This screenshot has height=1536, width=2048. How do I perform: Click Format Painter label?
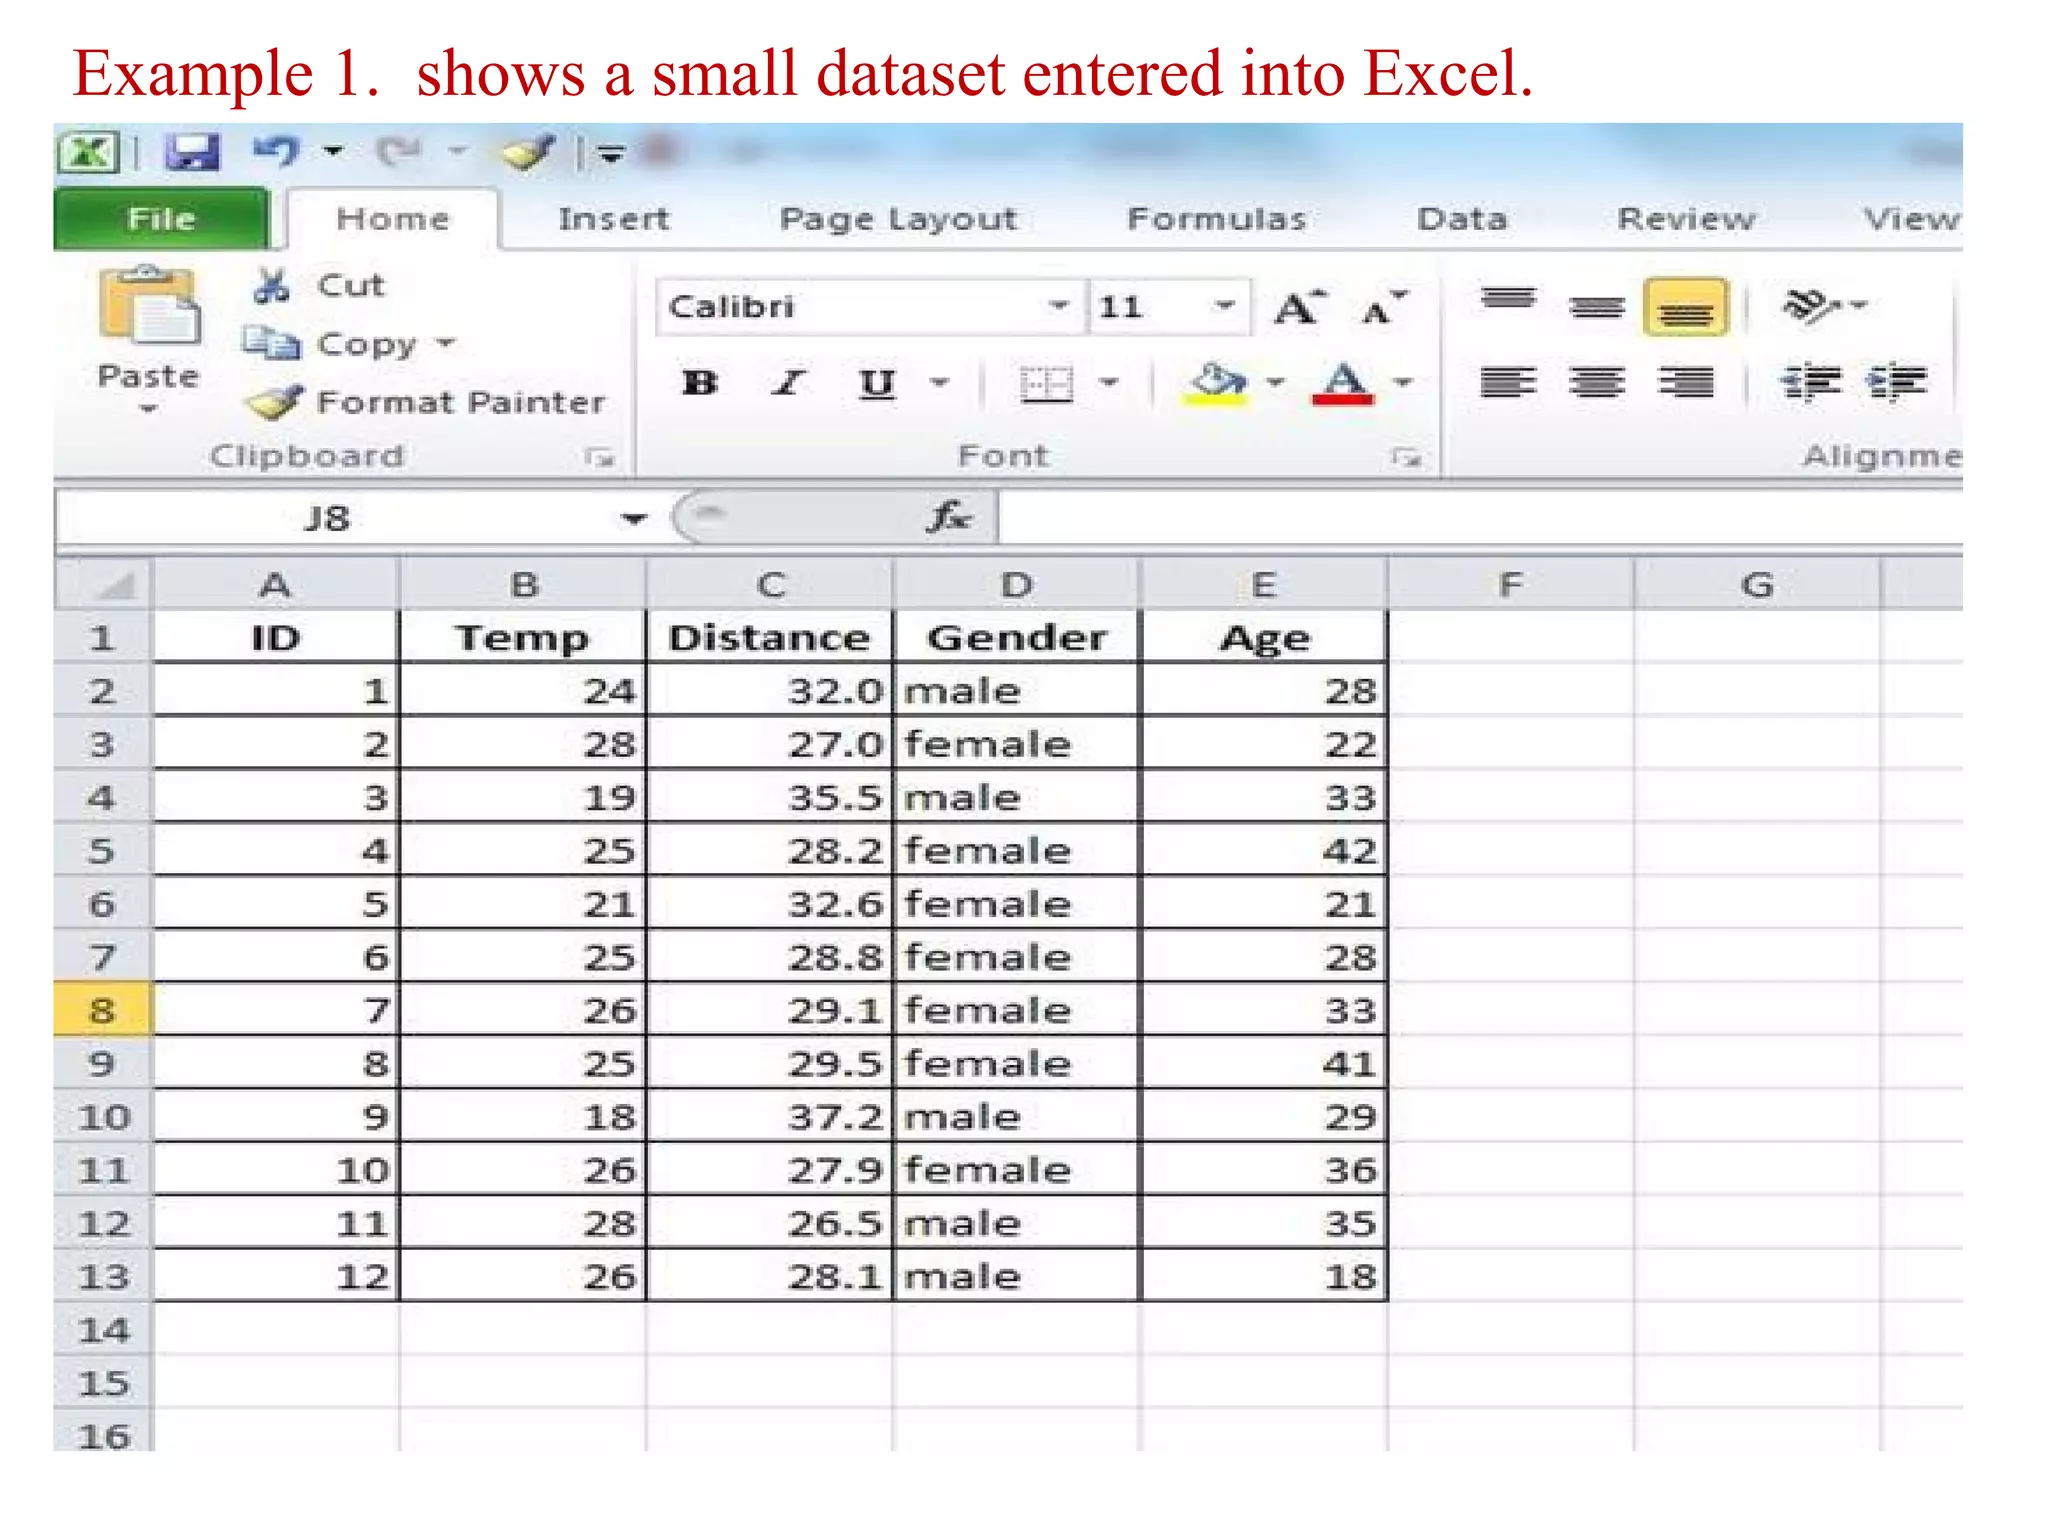(461, 403)
